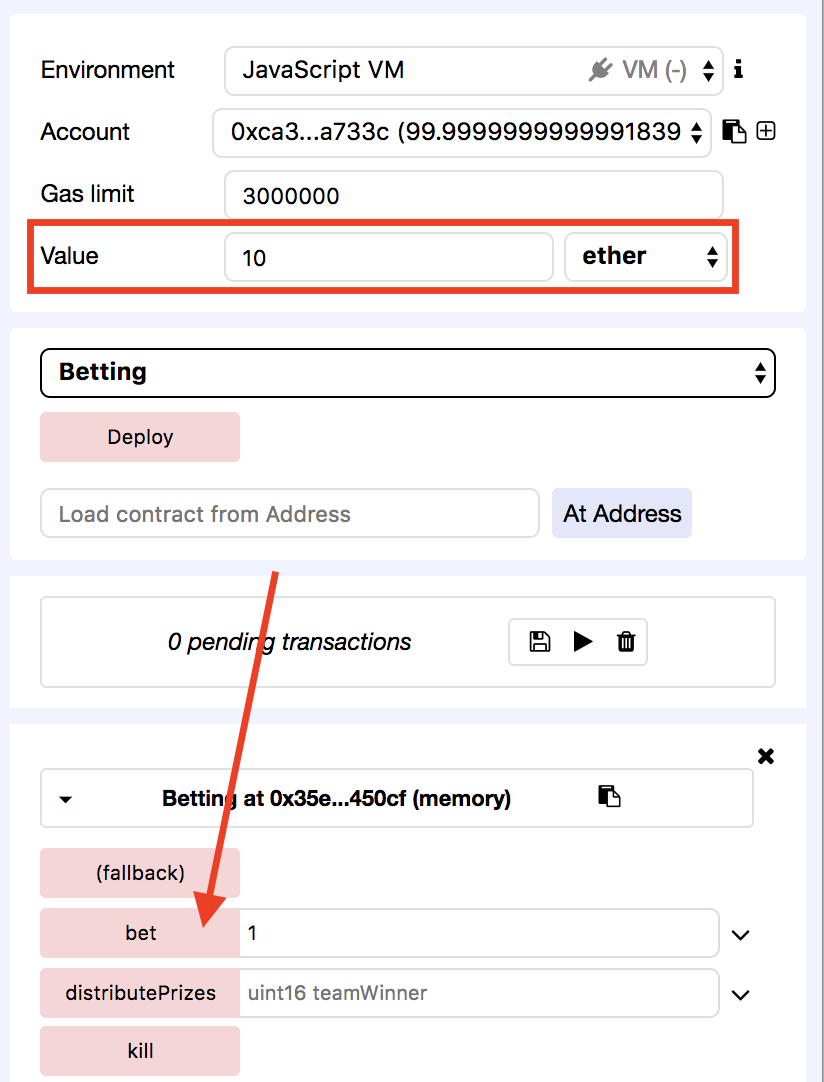Click the Load contract from Address field
Image resolution: width=824 pixels, height=1082 pixels.
point(290,513)
